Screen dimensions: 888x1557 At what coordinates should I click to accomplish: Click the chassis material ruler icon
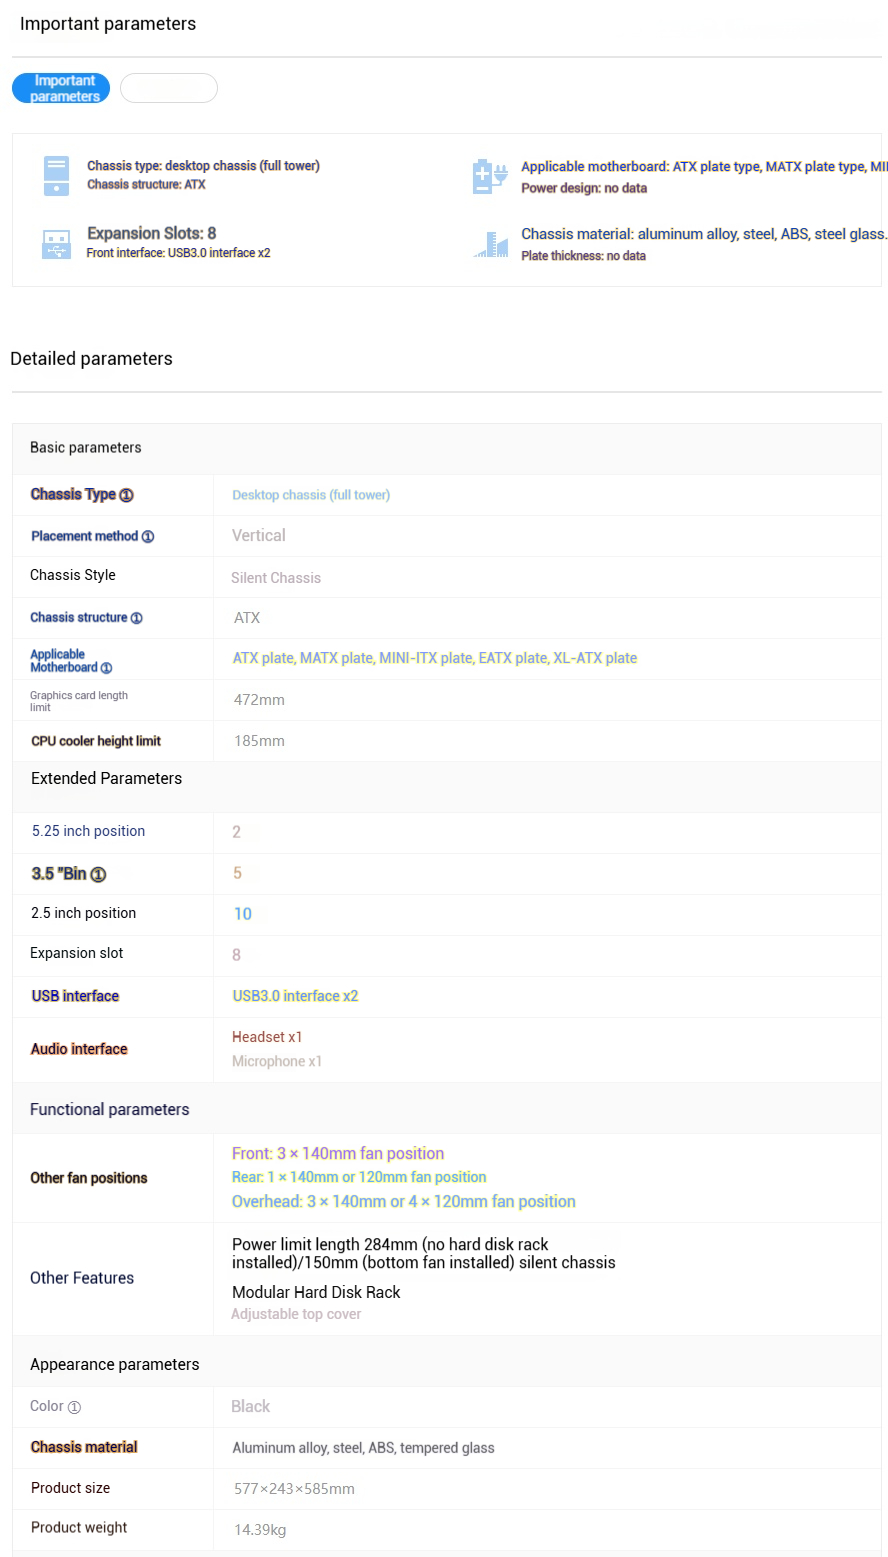tap(491, 245)
